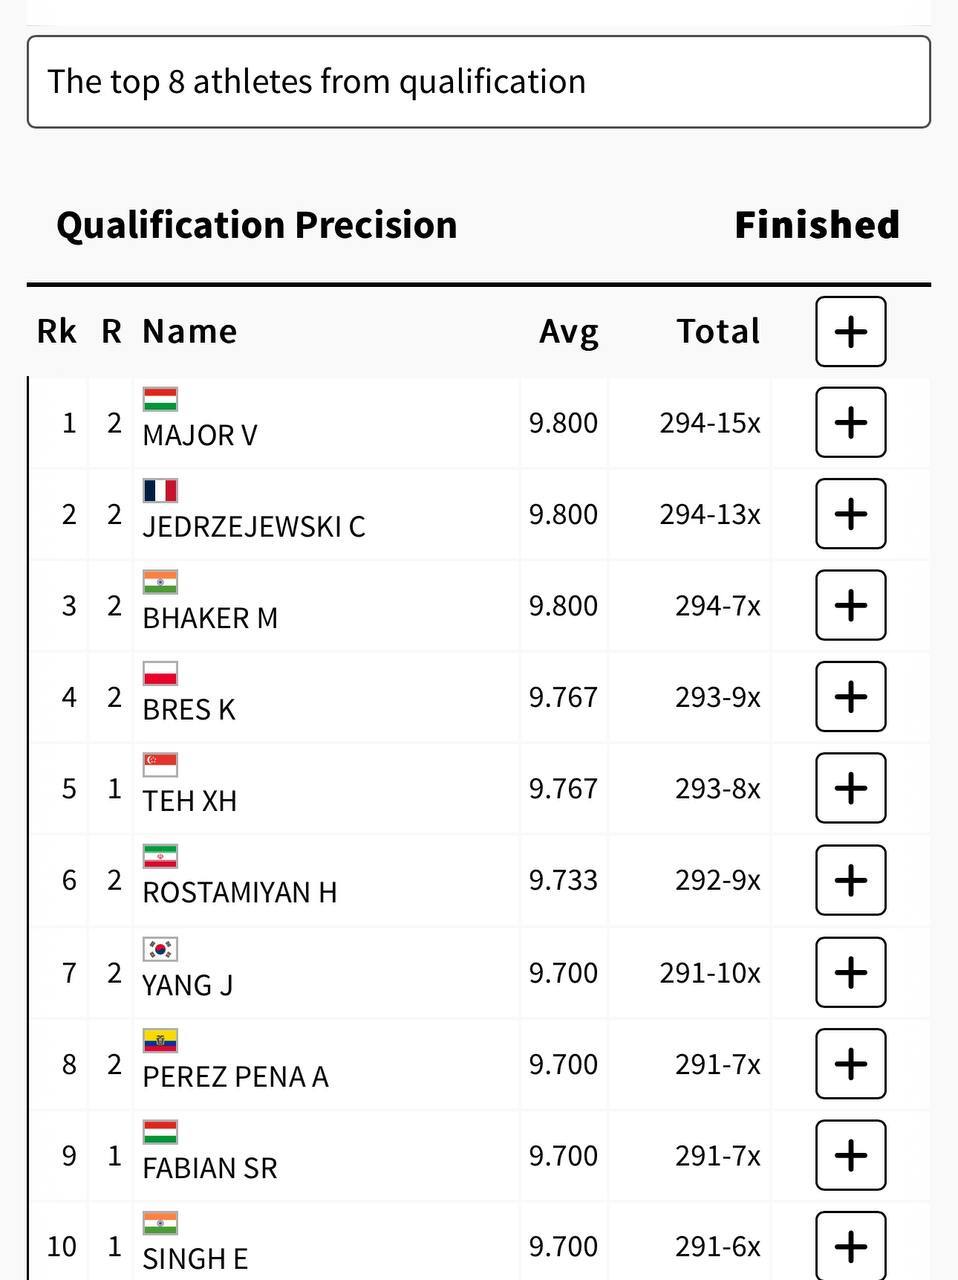
Task: Click Hungary flag next to MAJOR V
Action: pyautogui.click(x=160, y=399)
